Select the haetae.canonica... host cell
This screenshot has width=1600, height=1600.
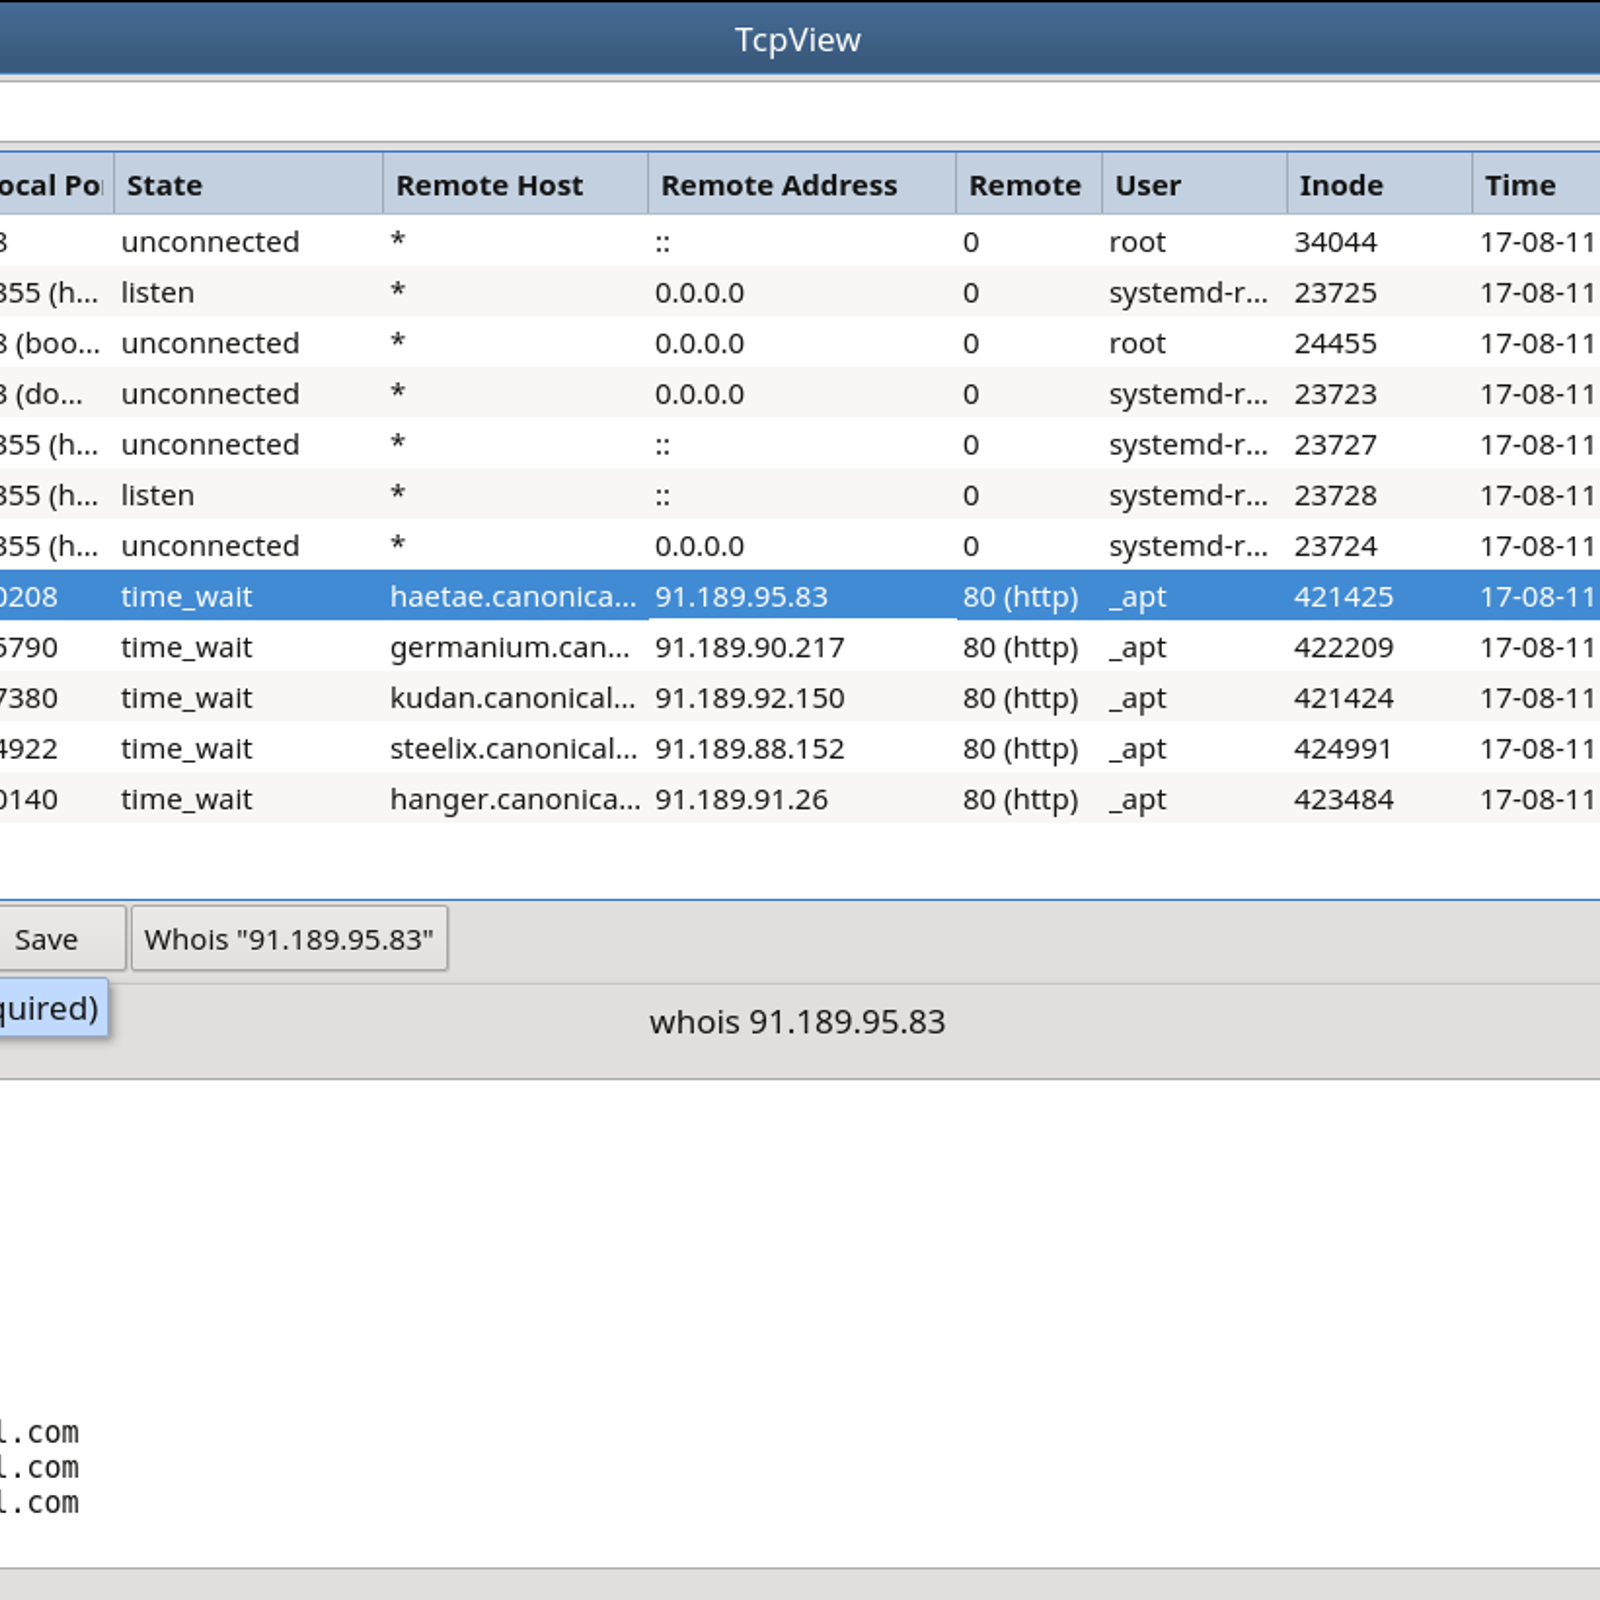tap(513, 597)
